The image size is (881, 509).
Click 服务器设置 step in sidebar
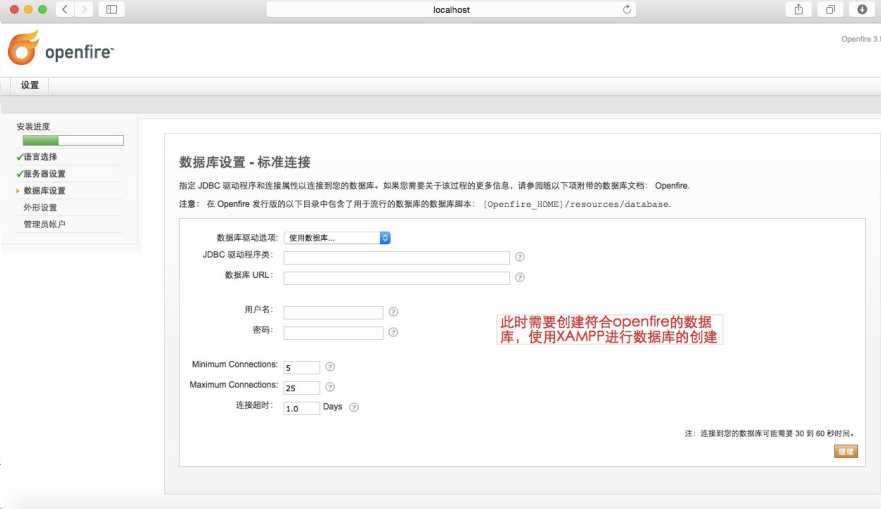[44, 174]
